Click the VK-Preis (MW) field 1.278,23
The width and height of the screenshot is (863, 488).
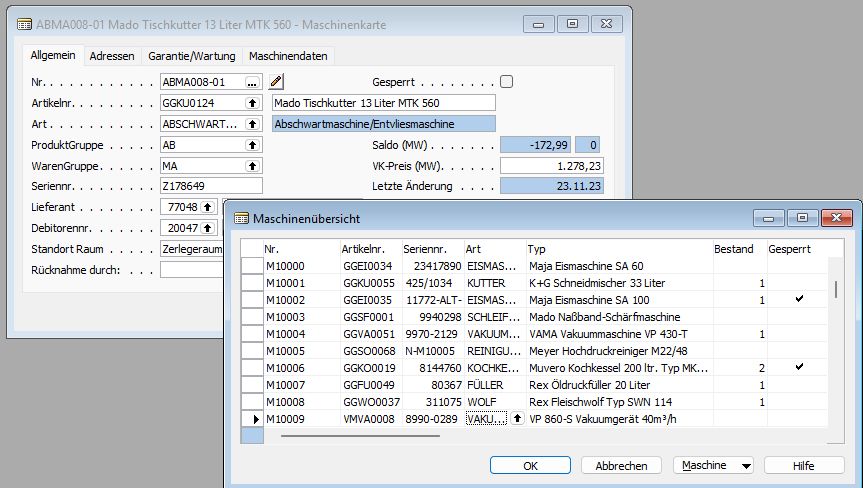551,166
